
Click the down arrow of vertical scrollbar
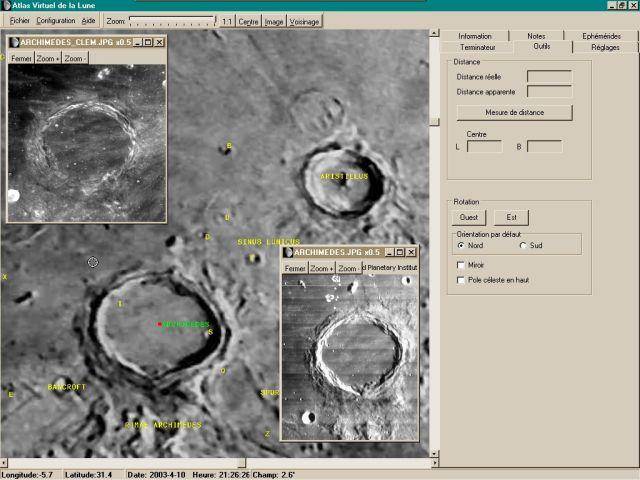434,453
